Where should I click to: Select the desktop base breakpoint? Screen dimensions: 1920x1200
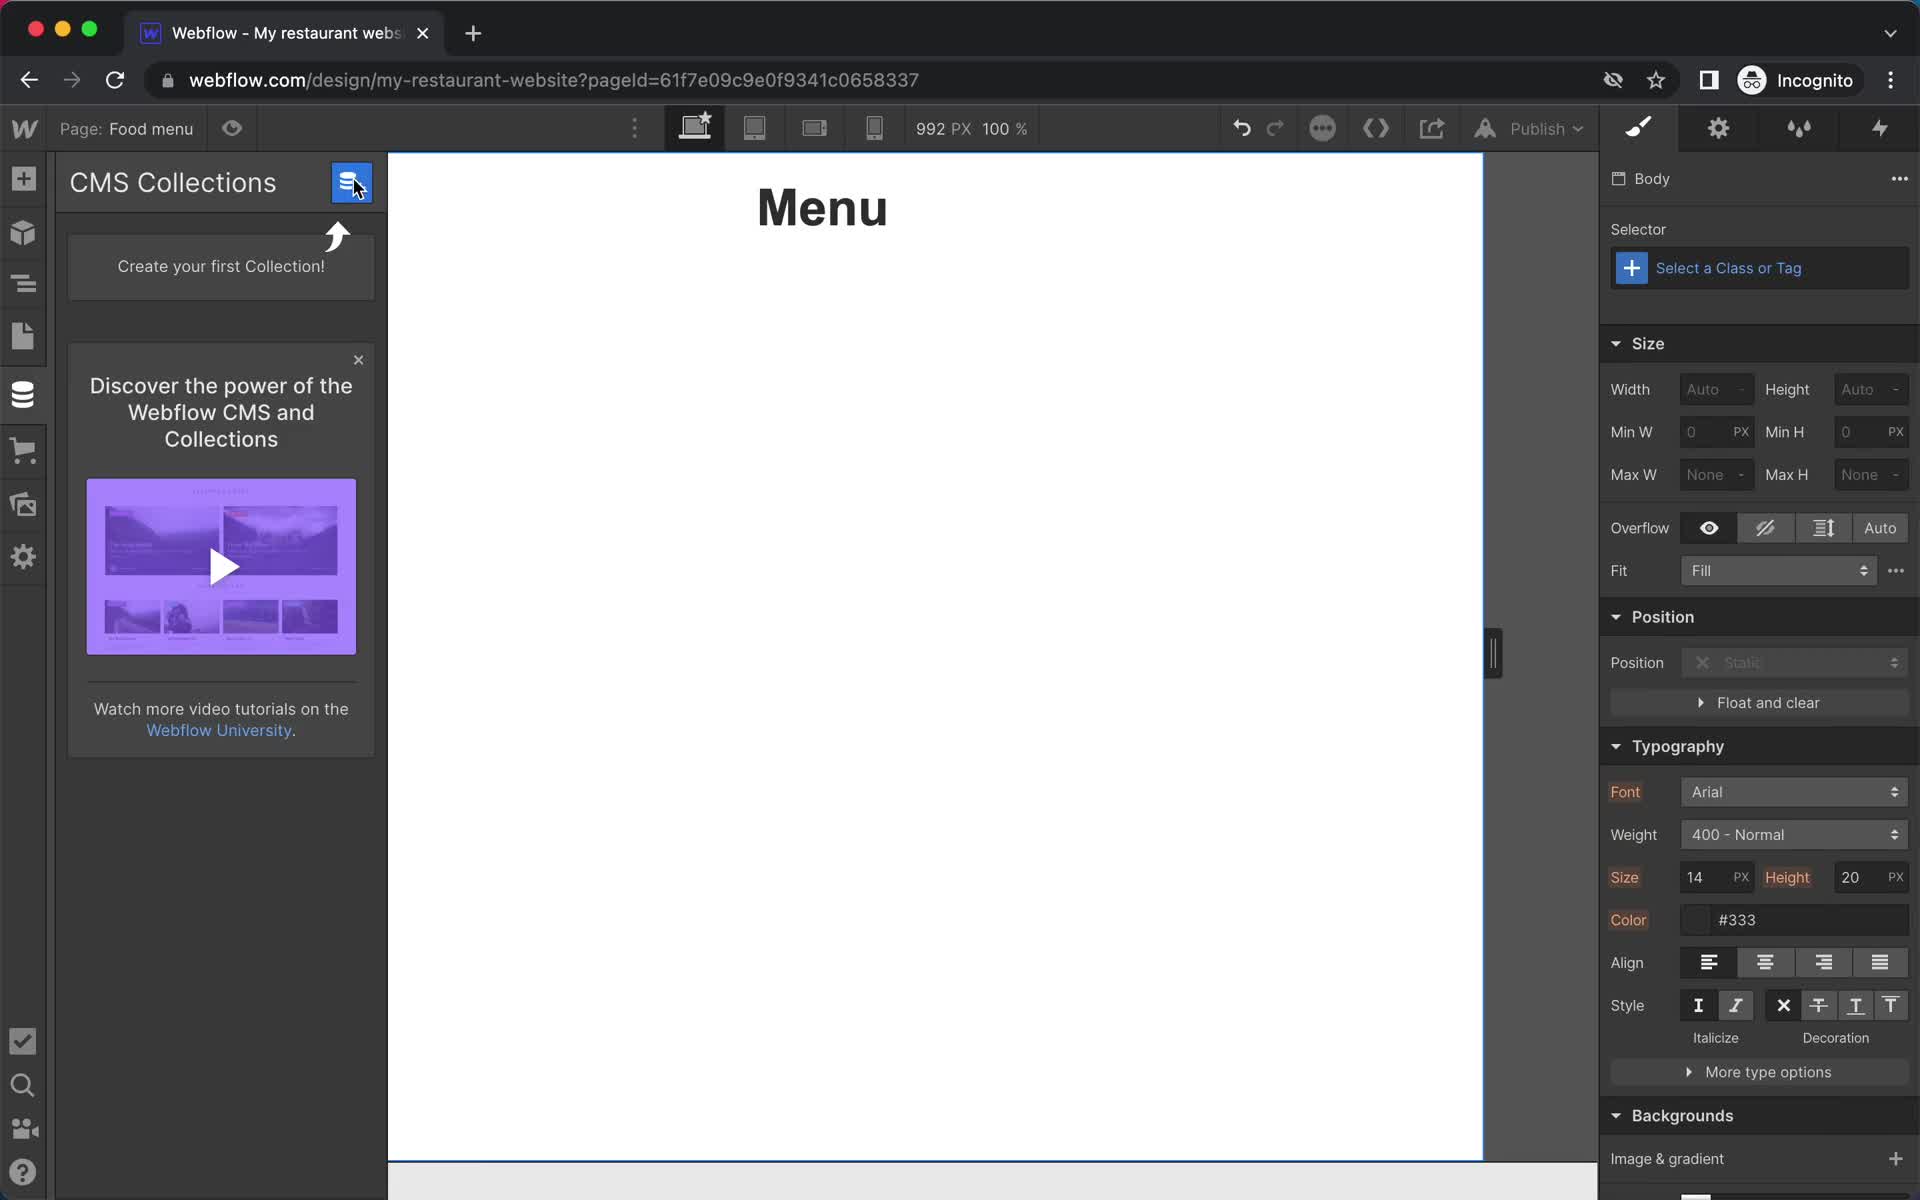point(695,128)
